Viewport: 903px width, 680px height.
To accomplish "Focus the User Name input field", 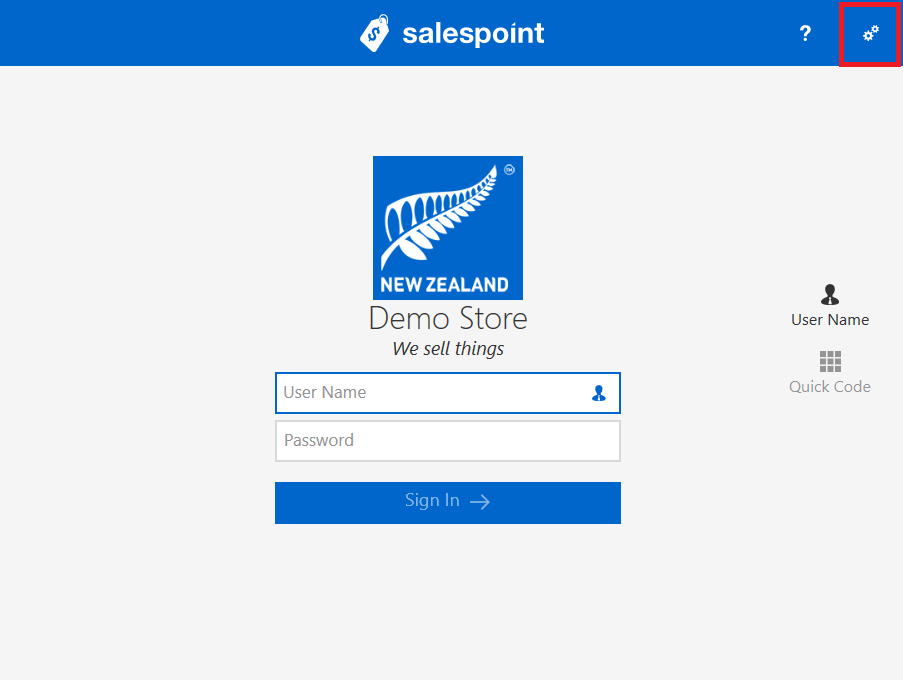I will pyautogui.click(x=447, y=393).
